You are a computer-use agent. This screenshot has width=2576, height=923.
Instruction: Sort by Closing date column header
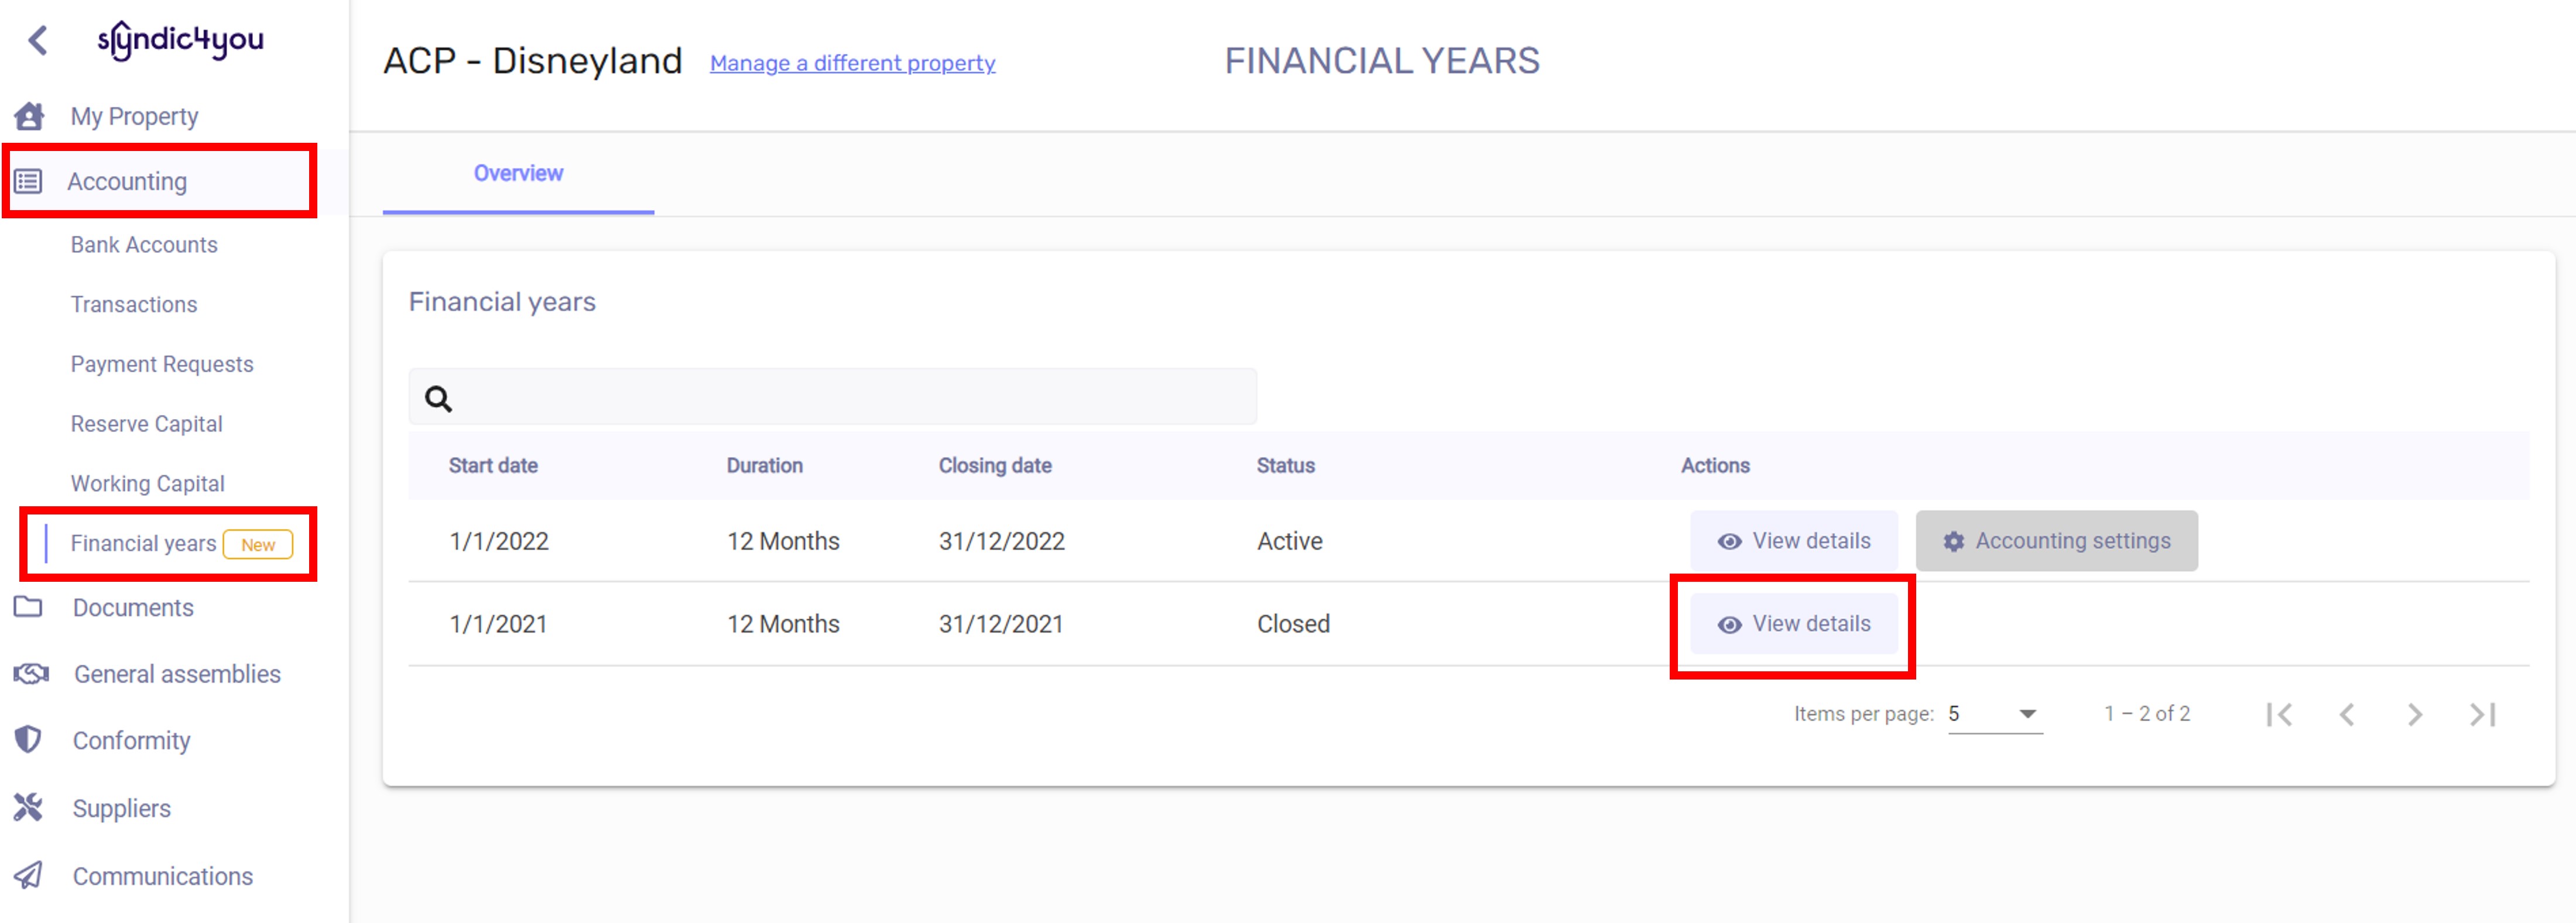click(995, 466)
